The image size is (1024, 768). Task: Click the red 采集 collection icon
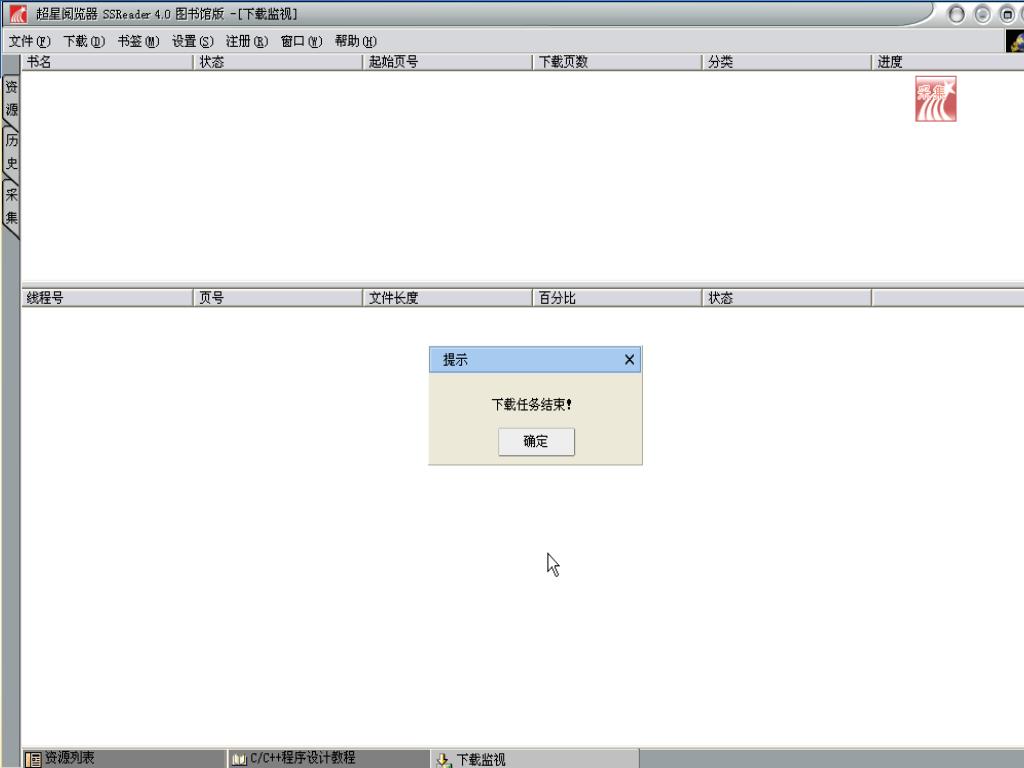pos(935,99)
